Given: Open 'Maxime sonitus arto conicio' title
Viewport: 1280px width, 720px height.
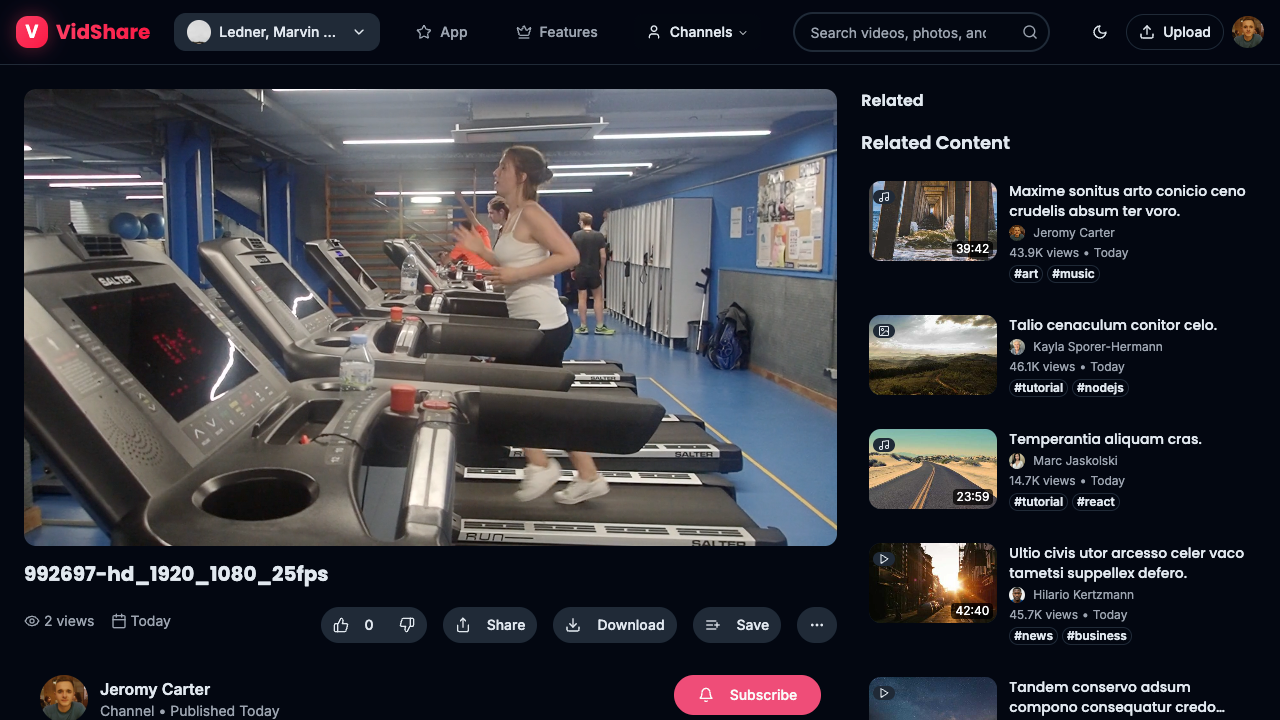Looking at the screenshot, I should pyautogui.click(x=1127, y=201).
